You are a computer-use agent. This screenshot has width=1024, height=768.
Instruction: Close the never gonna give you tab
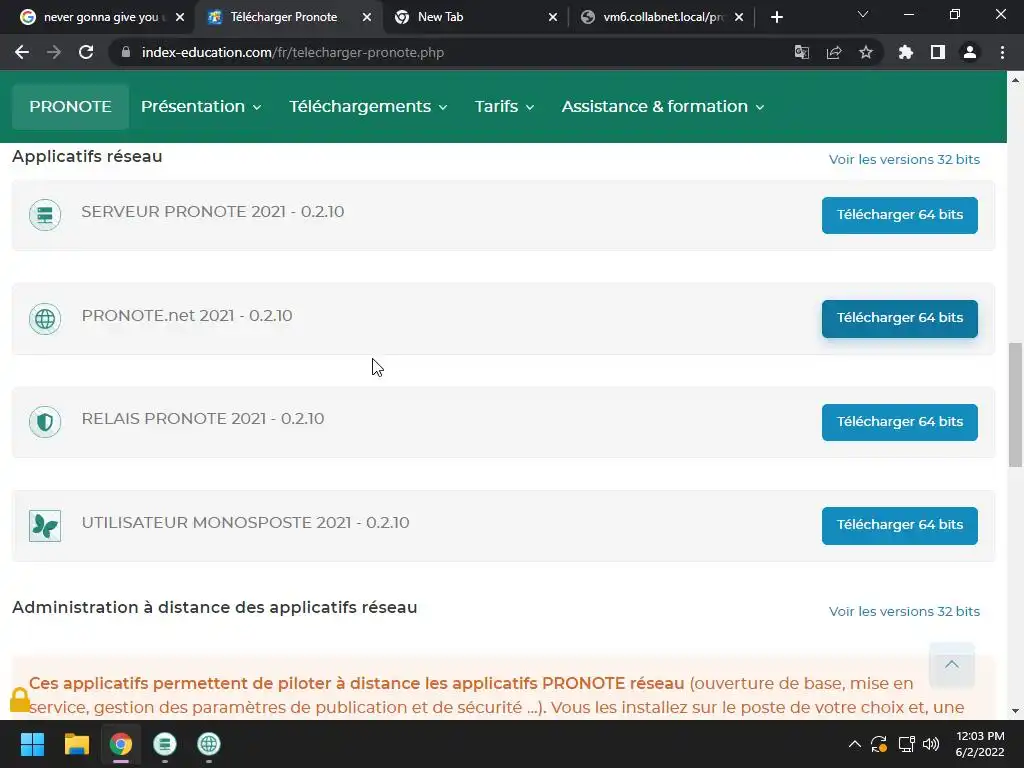point(180,17)
